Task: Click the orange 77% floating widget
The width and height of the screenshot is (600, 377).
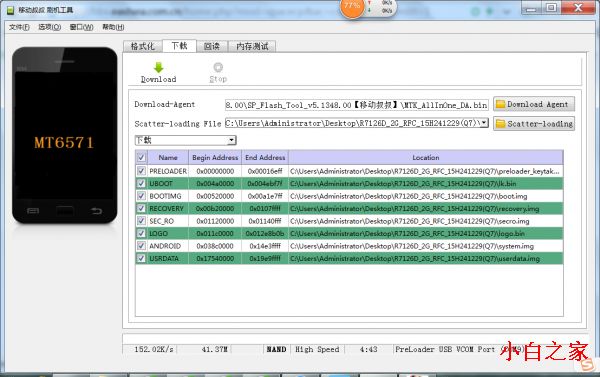Action: [352, 7]
